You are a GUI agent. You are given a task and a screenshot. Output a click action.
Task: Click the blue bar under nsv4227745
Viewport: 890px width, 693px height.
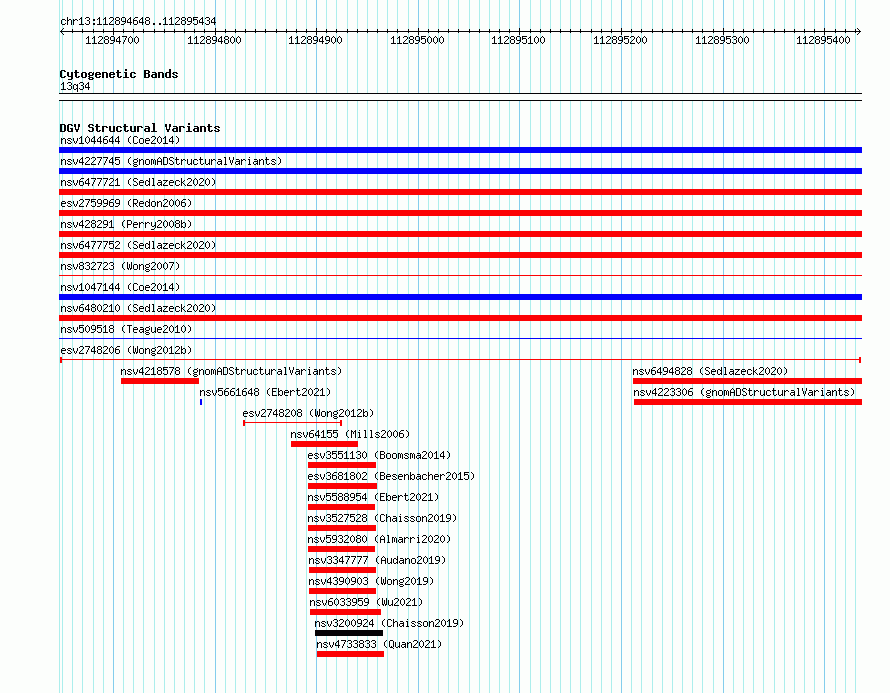pos(460,171)
